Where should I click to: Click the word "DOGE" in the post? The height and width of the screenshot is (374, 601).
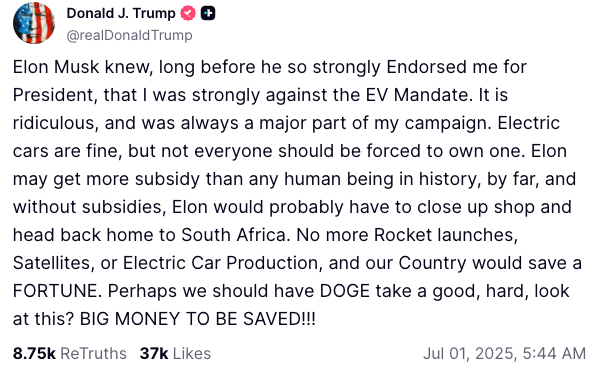tap(345, 291)
